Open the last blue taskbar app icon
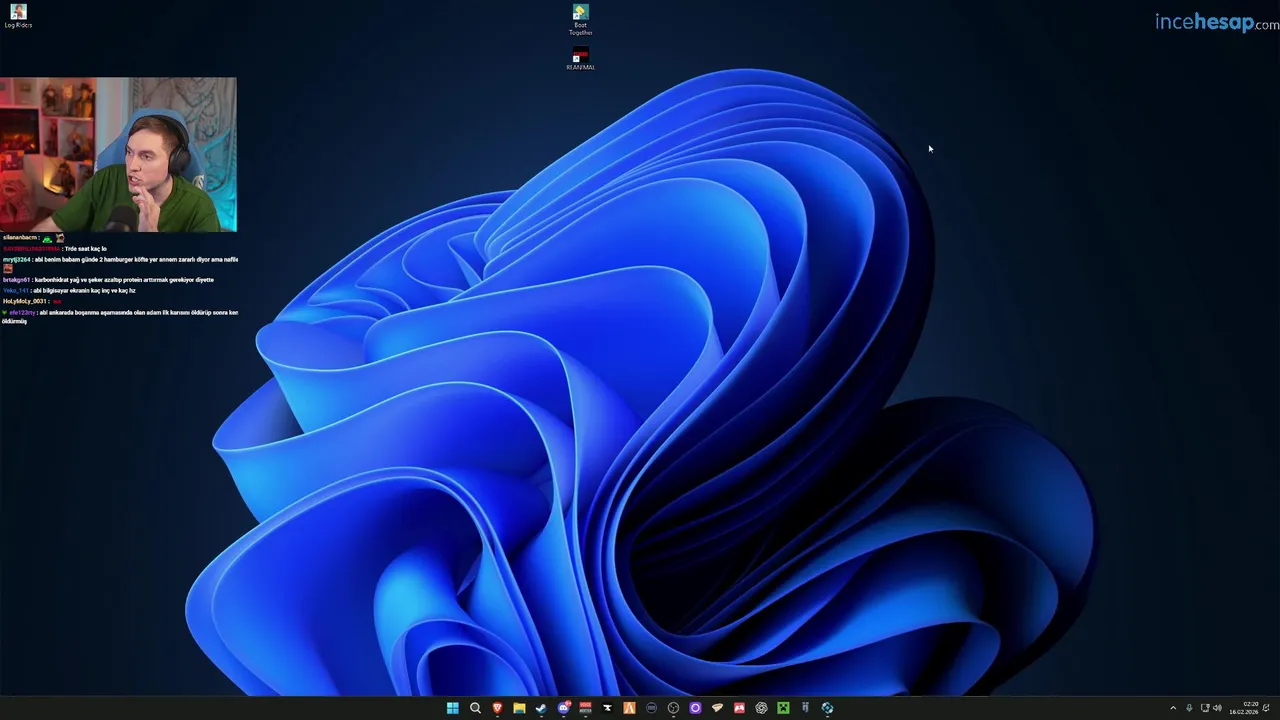Screen dimensions: 1280x720 point(827,708)
